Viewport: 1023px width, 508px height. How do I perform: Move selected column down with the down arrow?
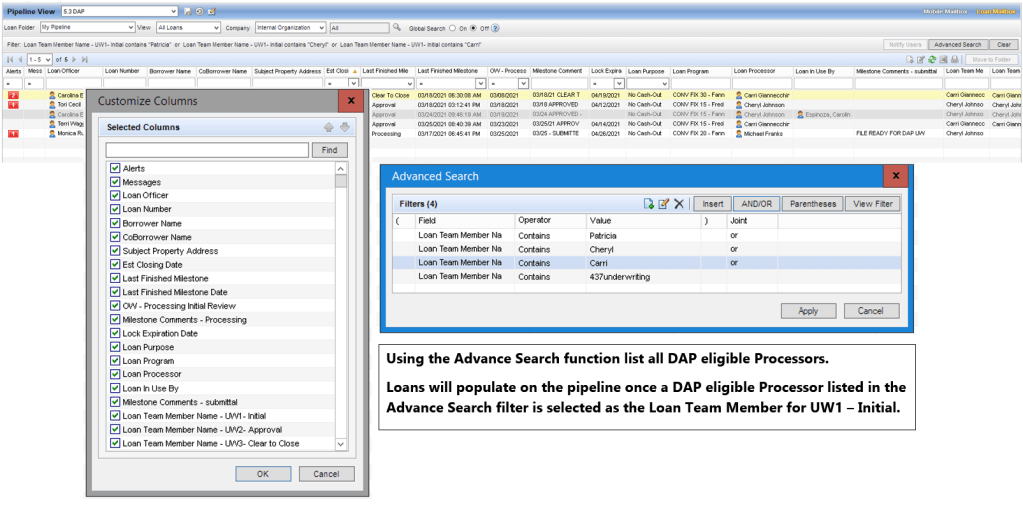[x=344, y=127]
